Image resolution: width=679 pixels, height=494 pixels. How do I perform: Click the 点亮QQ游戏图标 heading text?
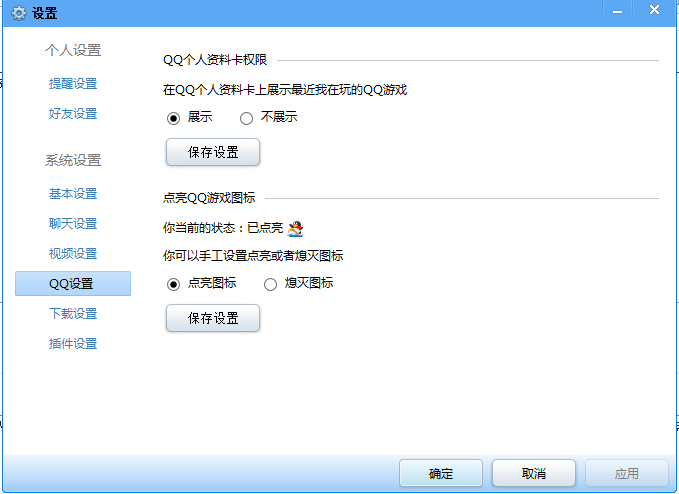209,198
